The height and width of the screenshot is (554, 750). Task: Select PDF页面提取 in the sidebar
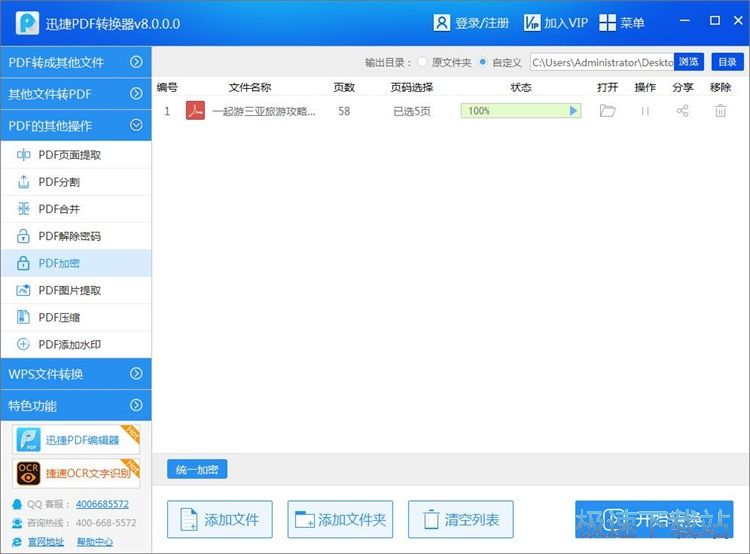point(76,155)
